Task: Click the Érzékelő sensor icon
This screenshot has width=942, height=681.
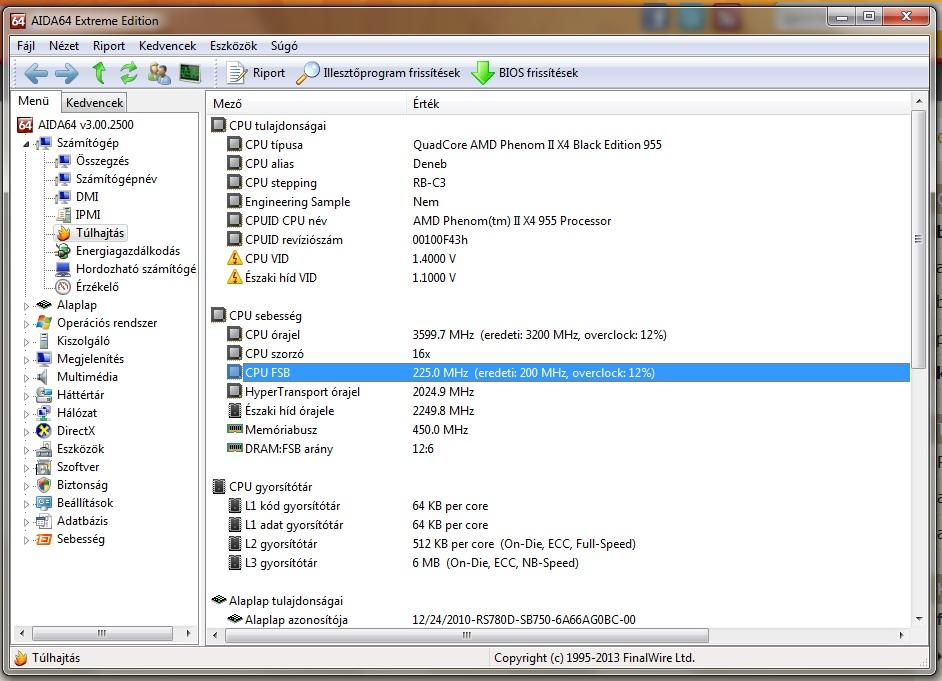Action: coord(64,287)
